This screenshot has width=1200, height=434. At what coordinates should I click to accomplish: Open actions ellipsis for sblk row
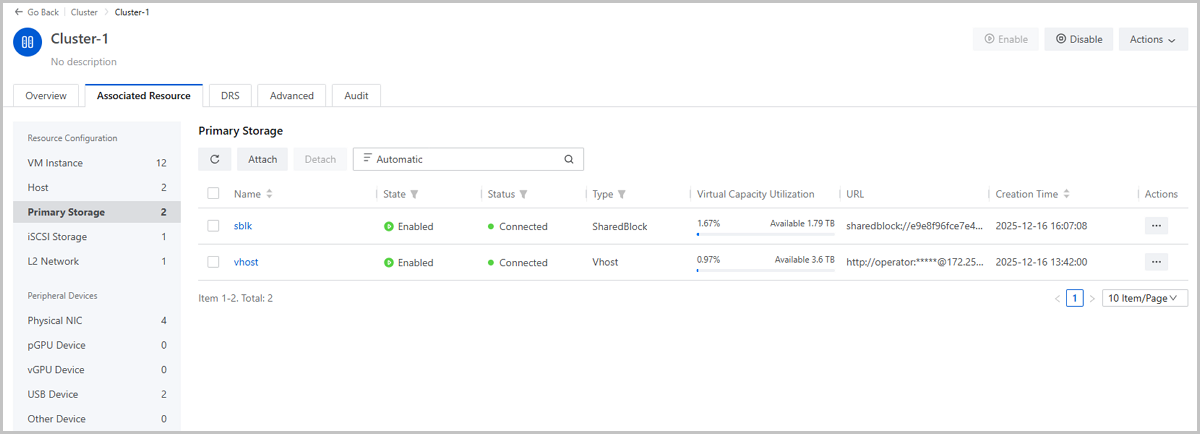click(x=1156, y=226)
